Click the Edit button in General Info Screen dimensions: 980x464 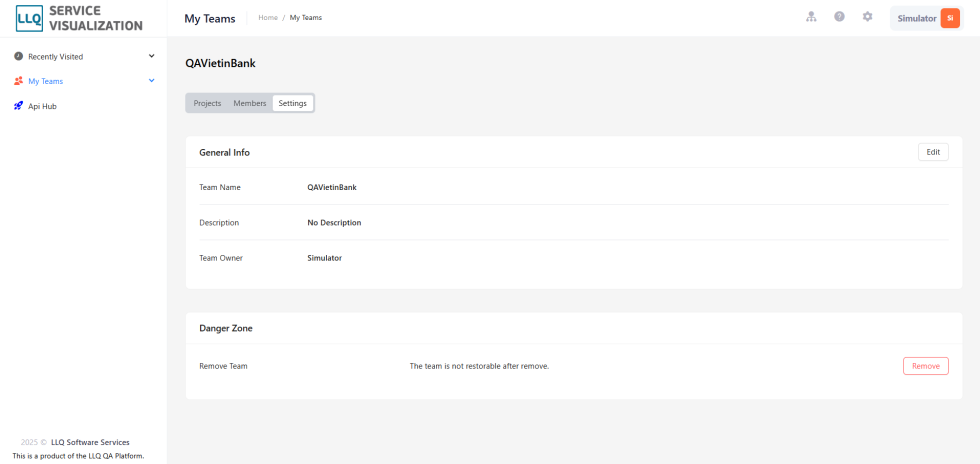click(x=933, y=152)
